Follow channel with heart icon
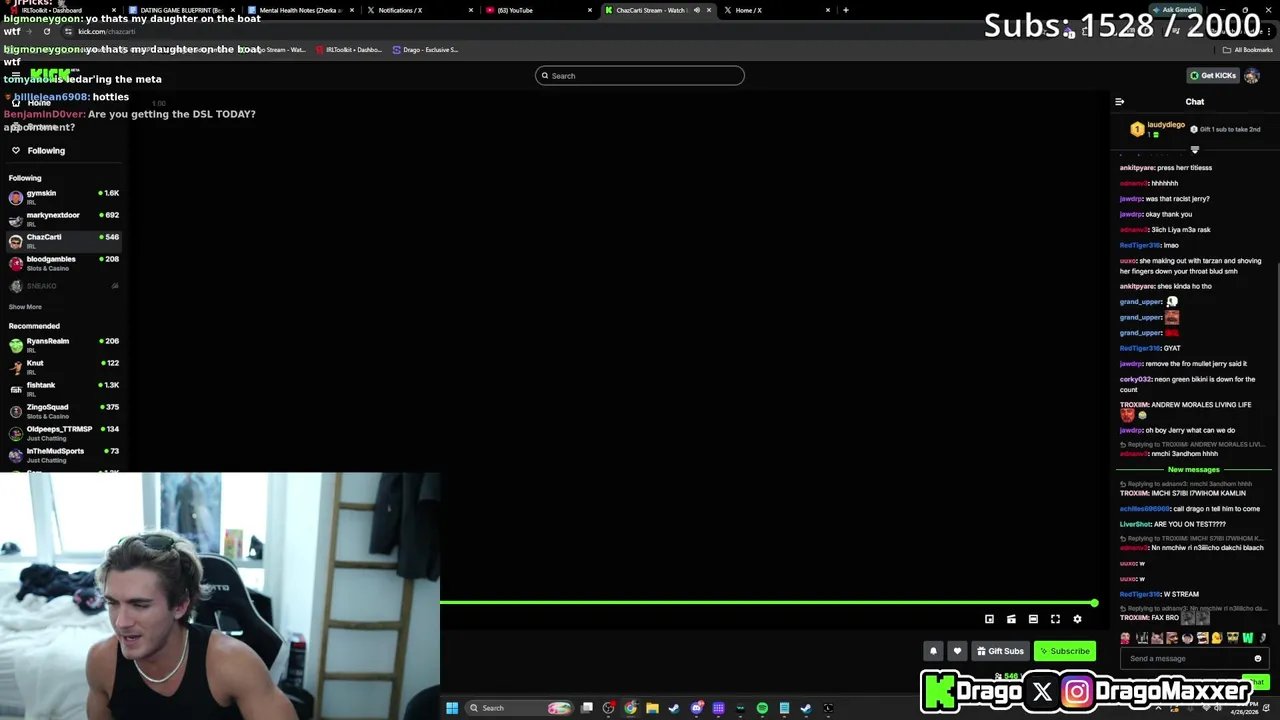This screenshot has width=1280, height=720. coord(957,651)
